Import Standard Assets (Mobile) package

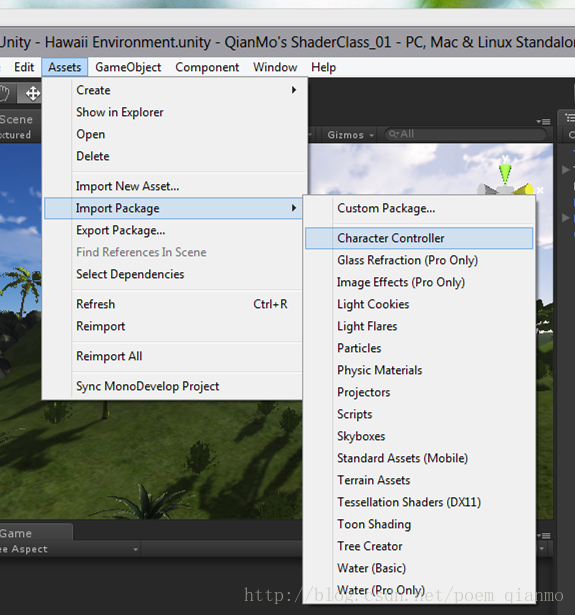click(x=419, y=458)
